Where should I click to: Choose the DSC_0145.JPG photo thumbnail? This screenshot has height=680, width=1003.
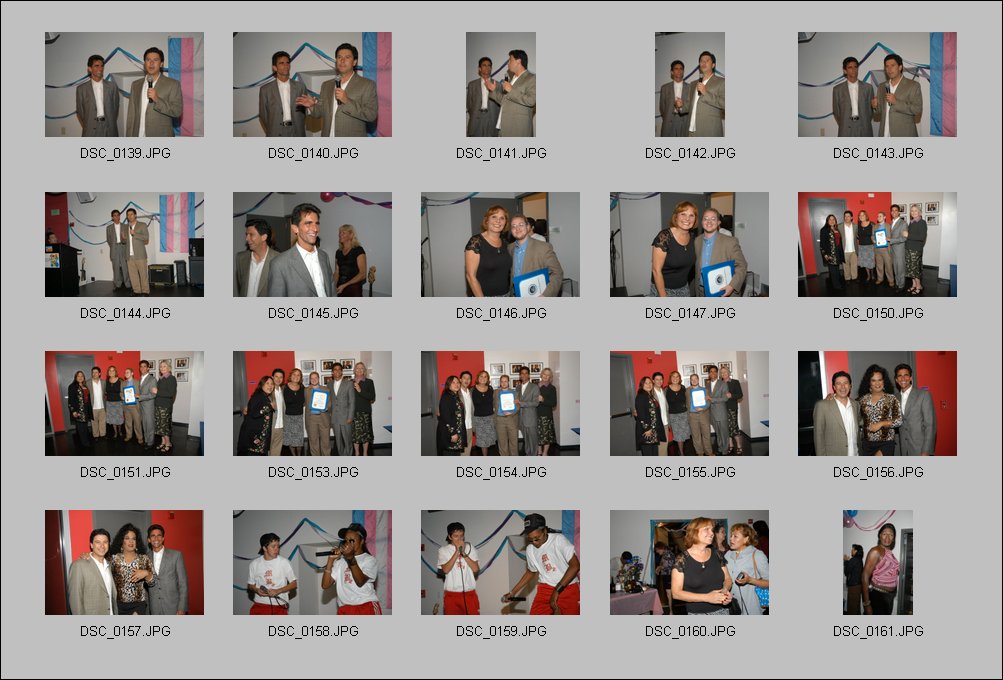(x=312, y=244)
